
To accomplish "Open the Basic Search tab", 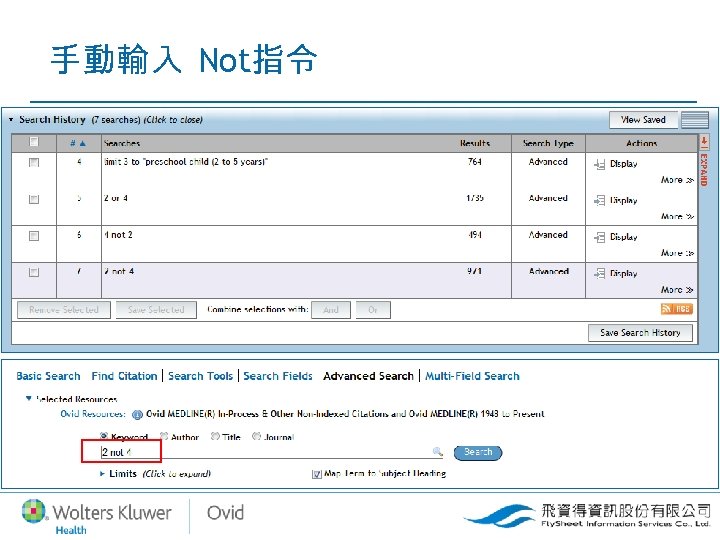I will (48, 376).
